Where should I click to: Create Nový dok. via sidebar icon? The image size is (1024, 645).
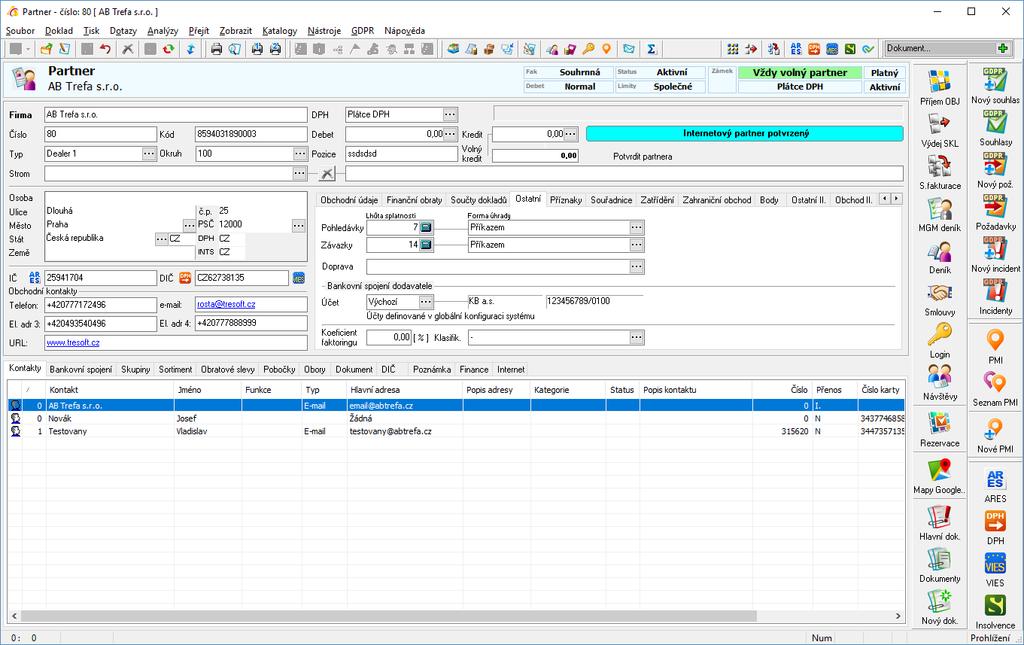click(939, 607)
